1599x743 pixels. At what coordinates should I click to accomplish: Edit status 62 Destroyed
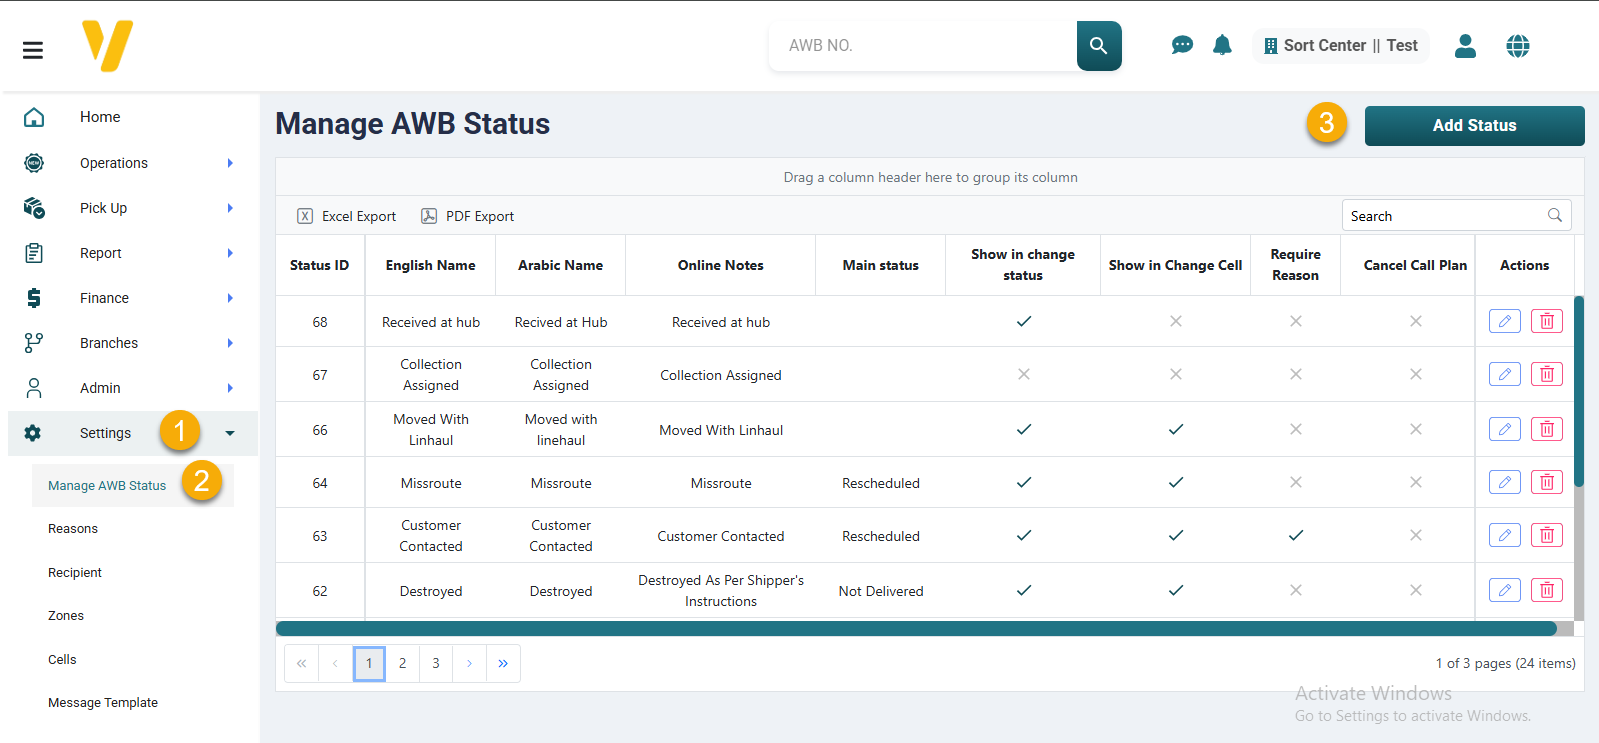1505,590
